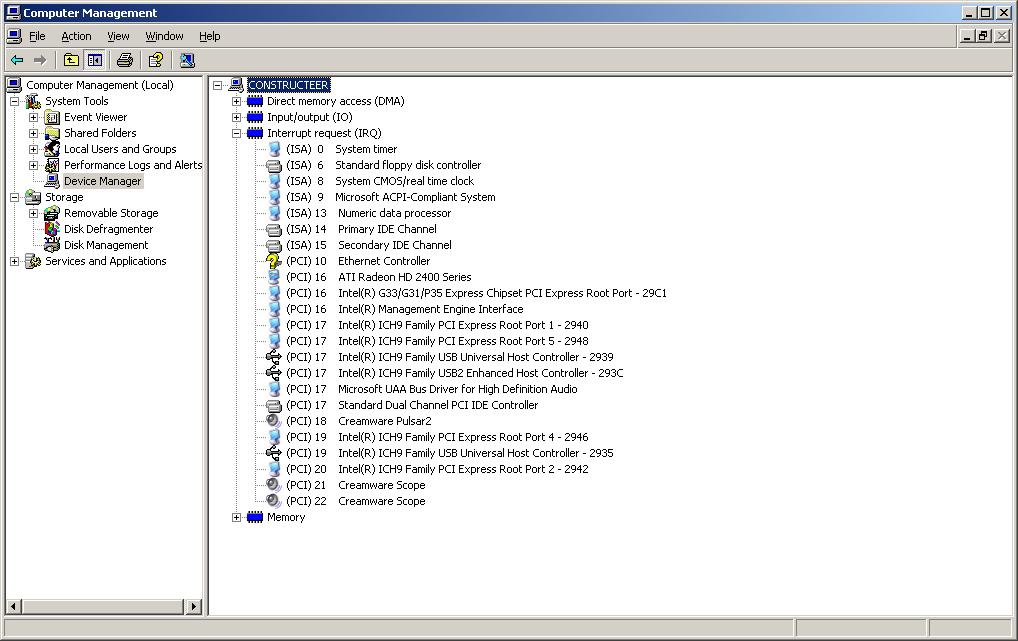Collapse the Storage tree node
This screenshot has width=1018, height=641.
14,197
